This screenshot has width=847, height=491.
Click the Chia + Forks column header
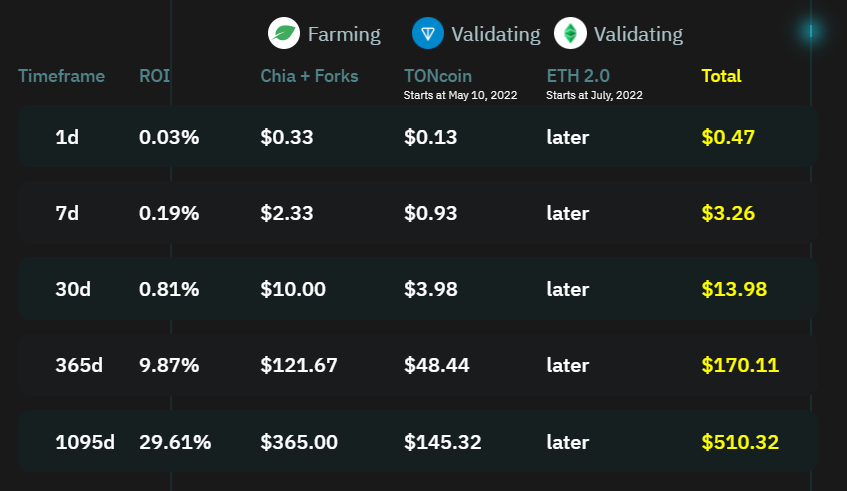(309, 76)
